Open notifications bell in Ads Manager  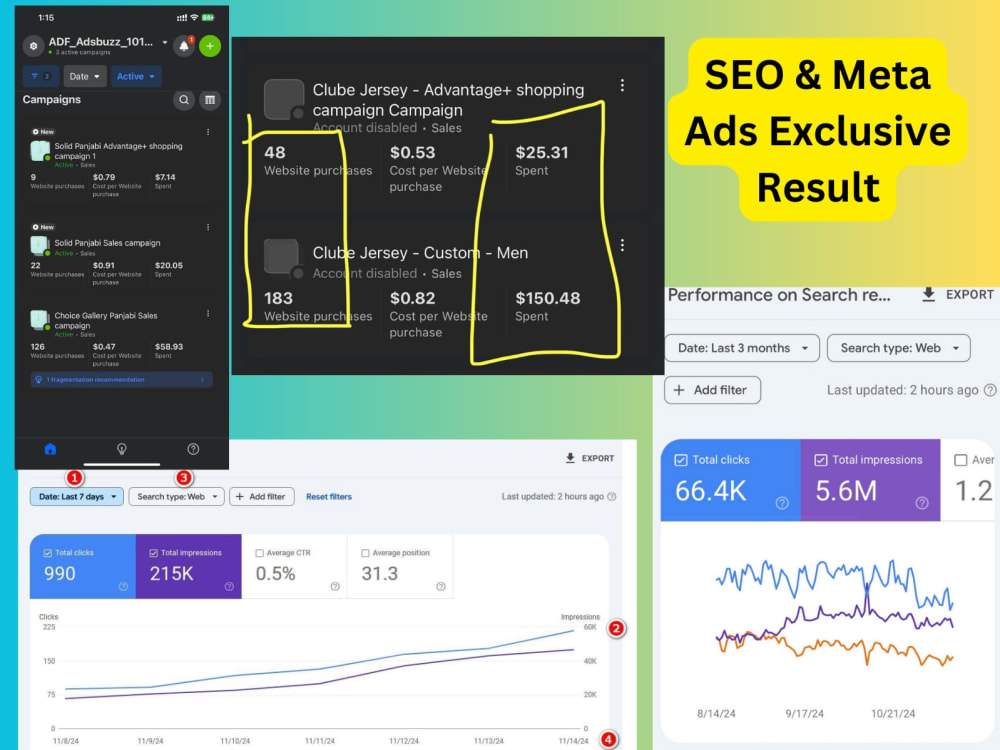(184, 46)
